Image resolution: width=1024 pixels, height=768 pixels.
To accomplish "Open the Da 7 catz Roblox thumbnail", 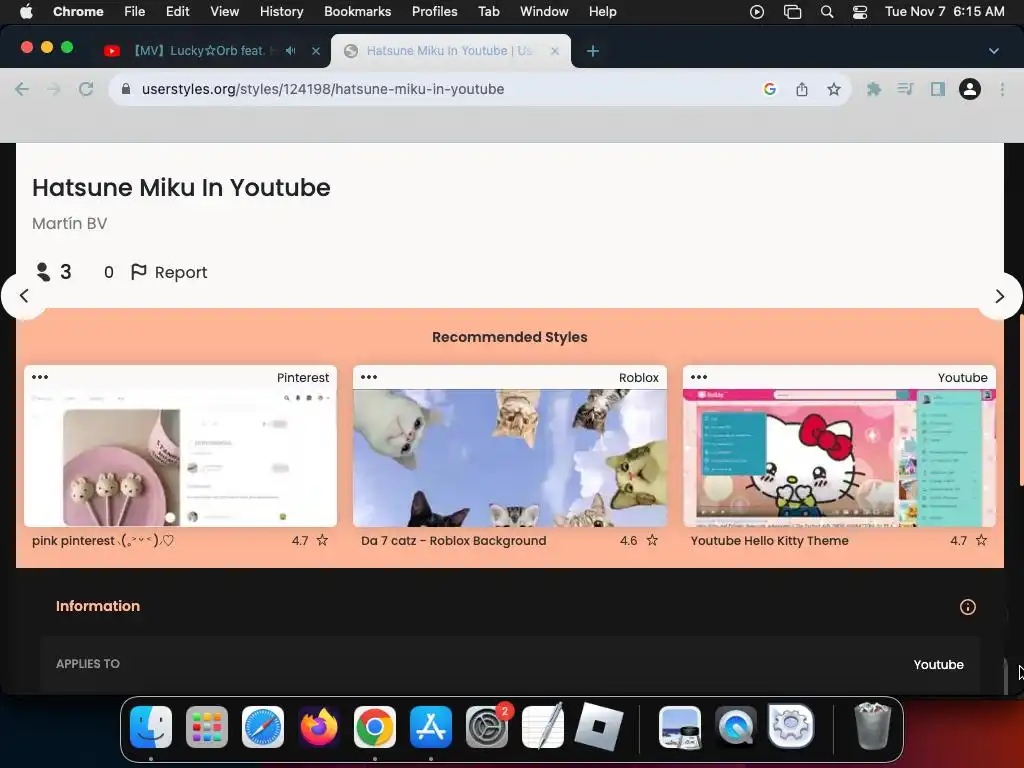I will tap(510, 458).
